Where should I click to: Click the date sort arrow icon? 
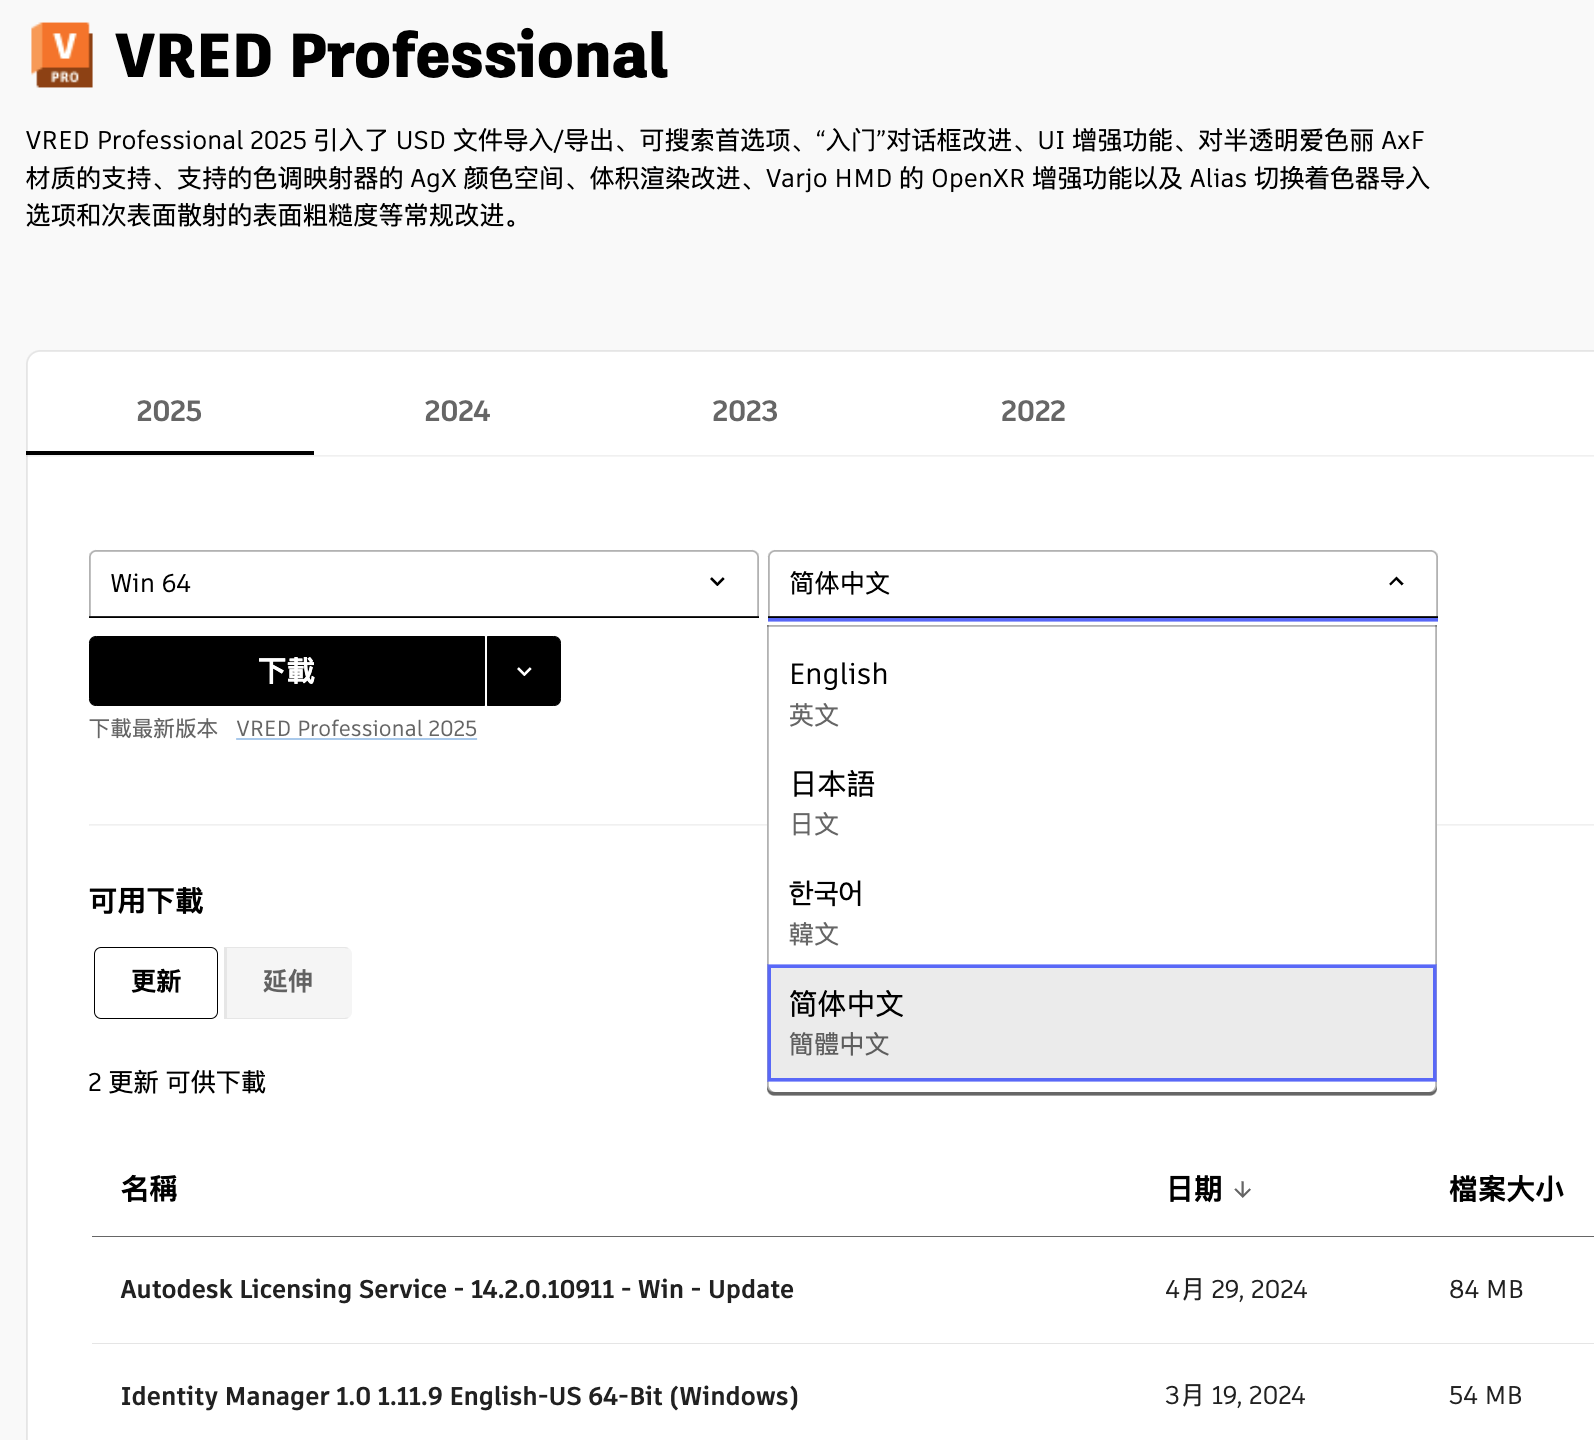coord(1242,1189)
